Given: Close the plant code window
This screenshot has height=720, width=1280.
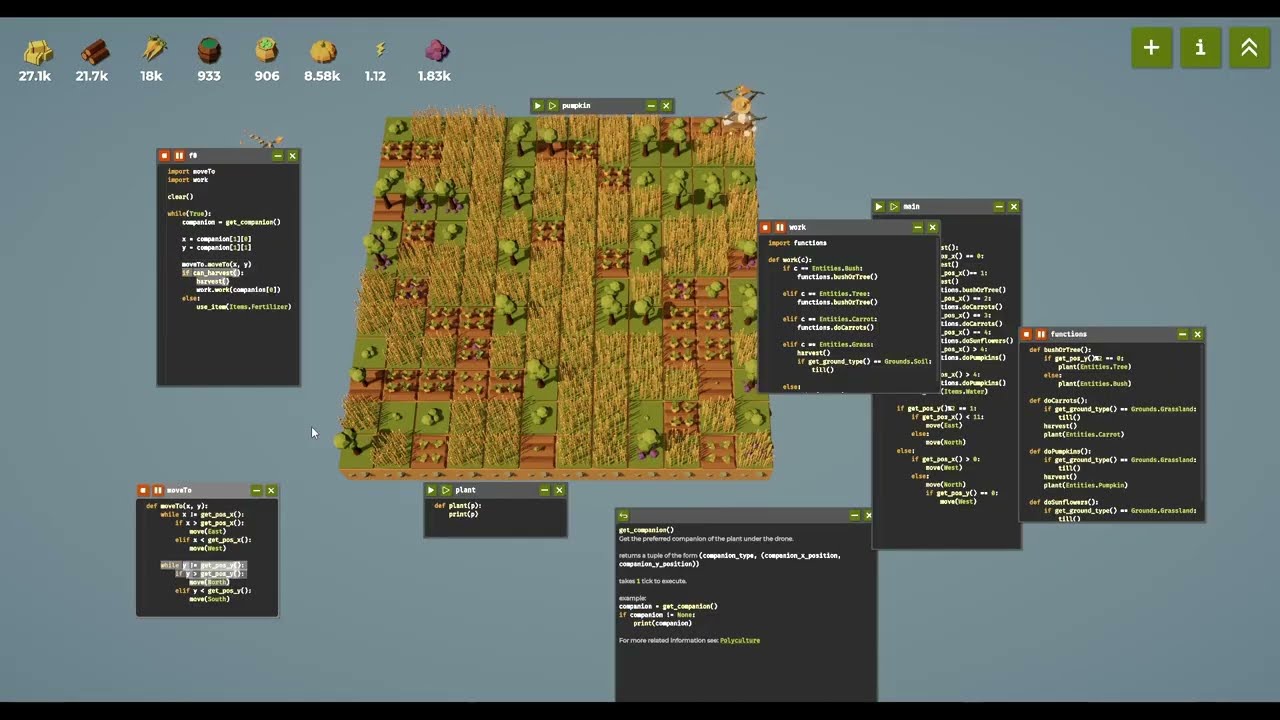Looking at the screenshot, I should 559,490.
